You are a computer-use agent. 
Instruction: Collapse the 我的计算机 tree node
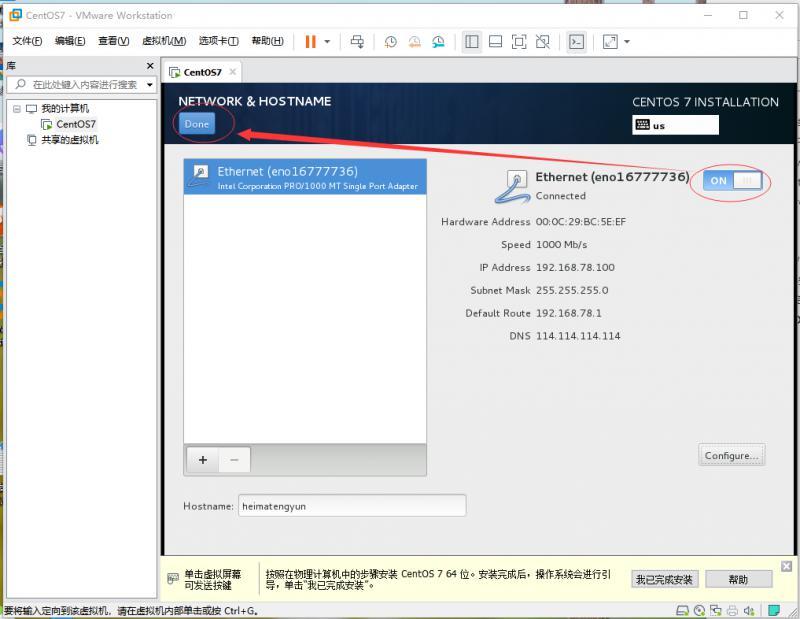tap(17, 108)
